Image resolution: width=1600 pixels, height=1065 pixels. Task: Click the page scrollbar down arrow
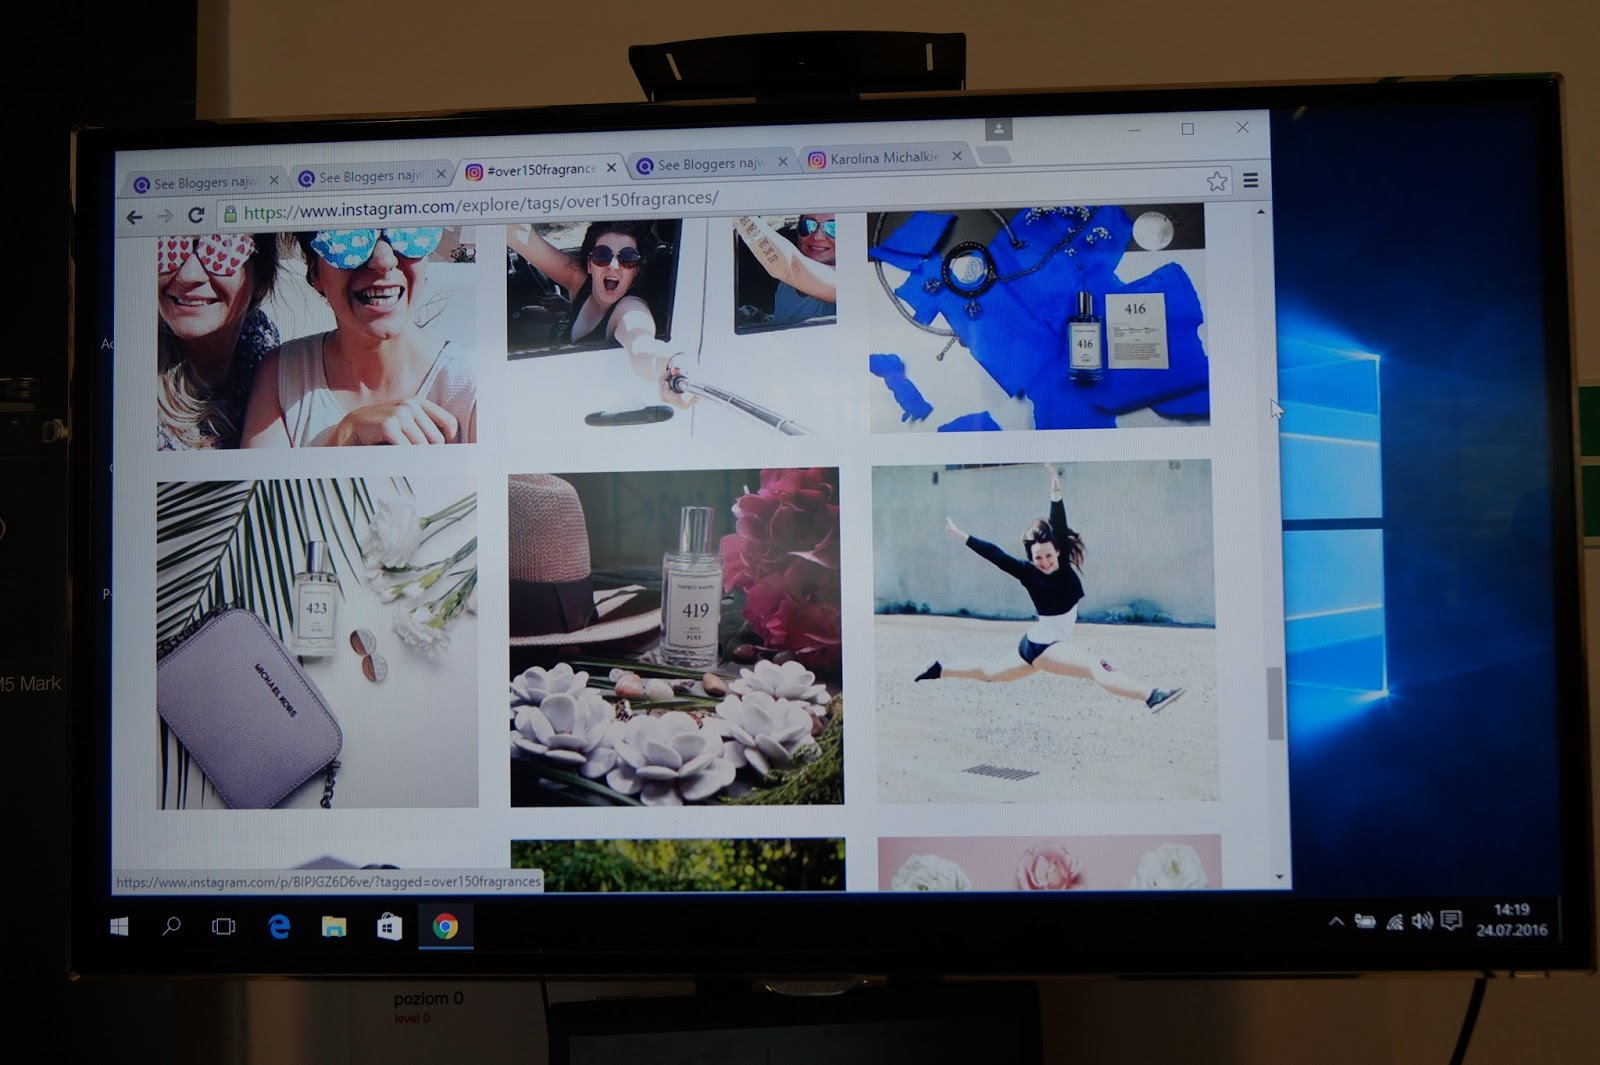[1280, 877]
